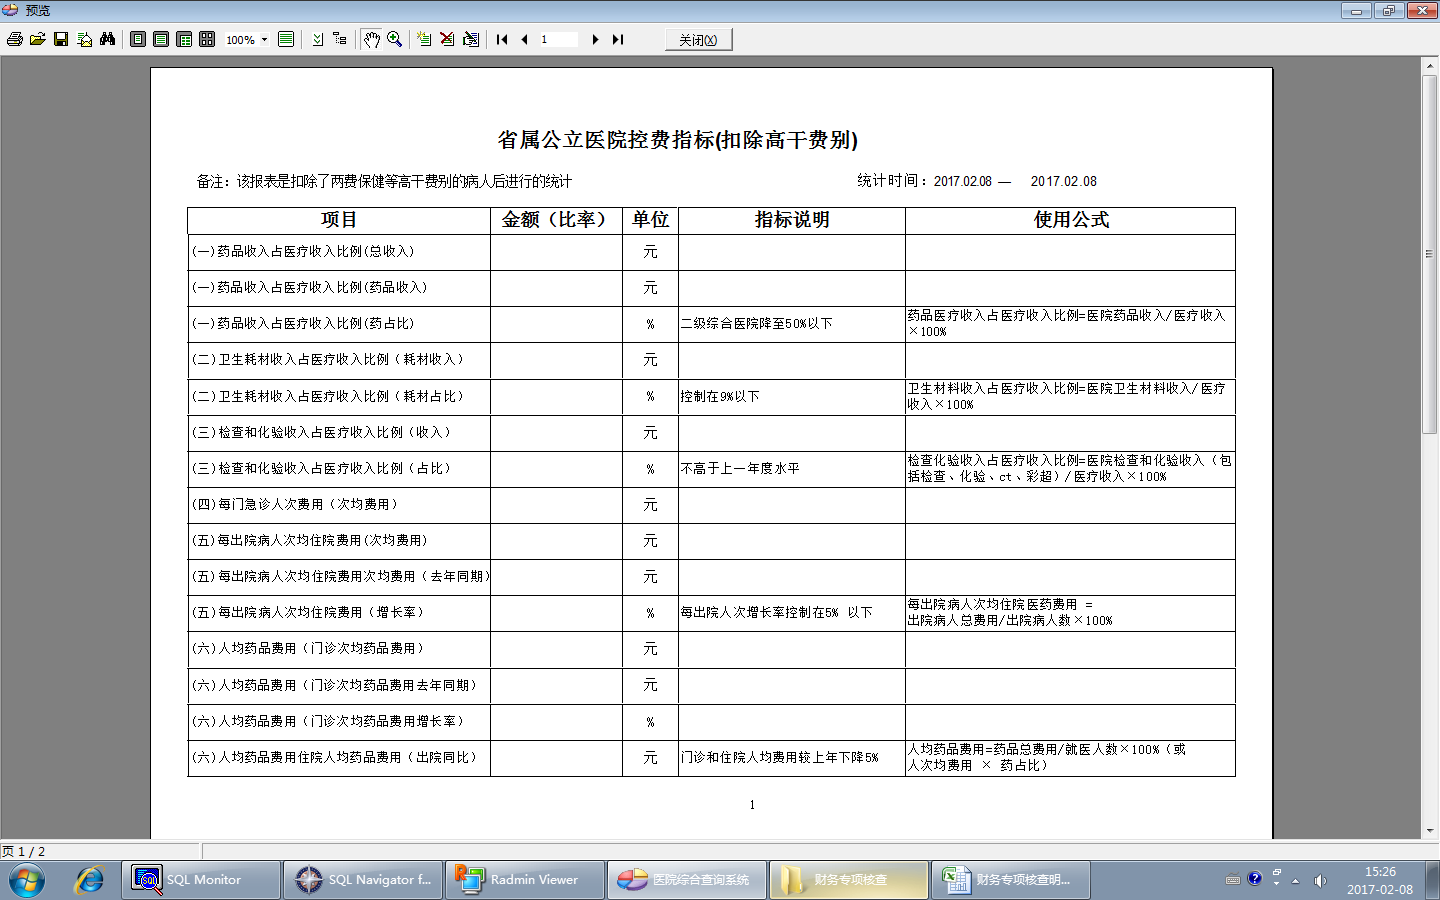Screen dimensions: 1440x900
Task: Open the 财务专项核查 folder taskbar button
Action: tap(849, 880)
